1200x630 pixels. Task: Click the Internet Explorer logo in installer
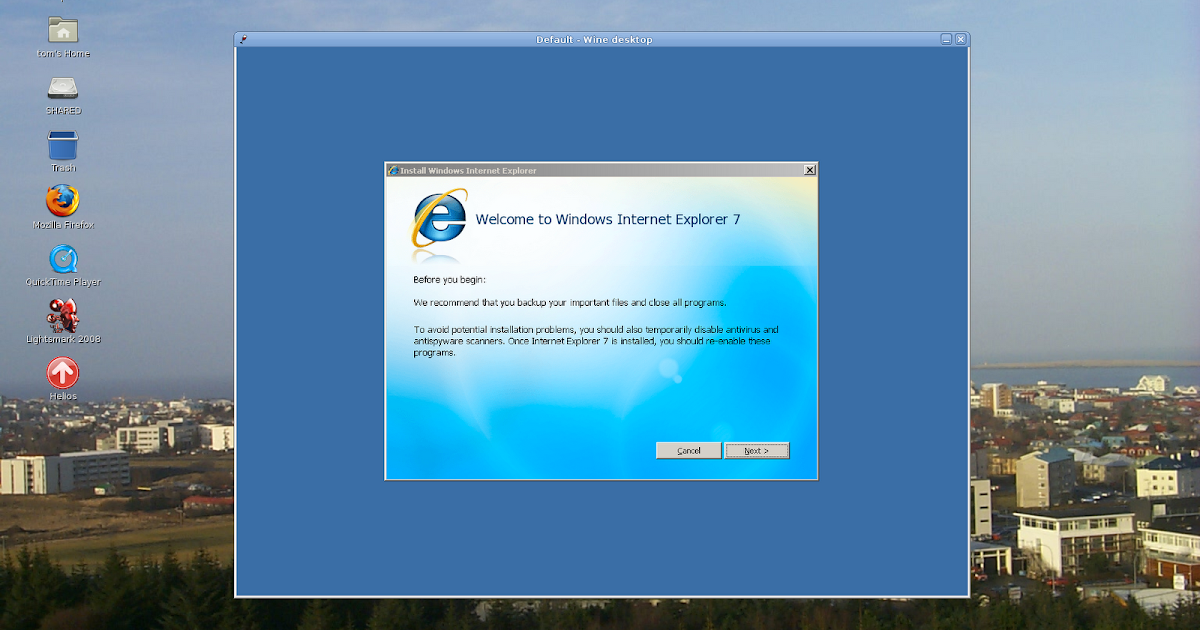click(440, 217)
